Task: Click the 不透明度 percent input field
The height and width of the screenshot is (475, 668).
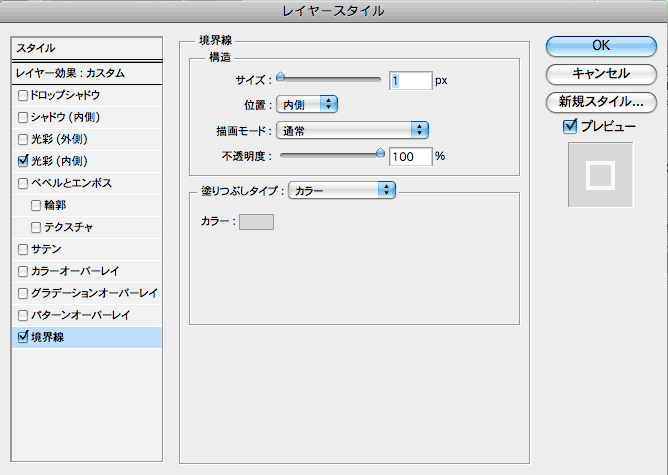Action: pyautogui.click(x=411, y=157)
